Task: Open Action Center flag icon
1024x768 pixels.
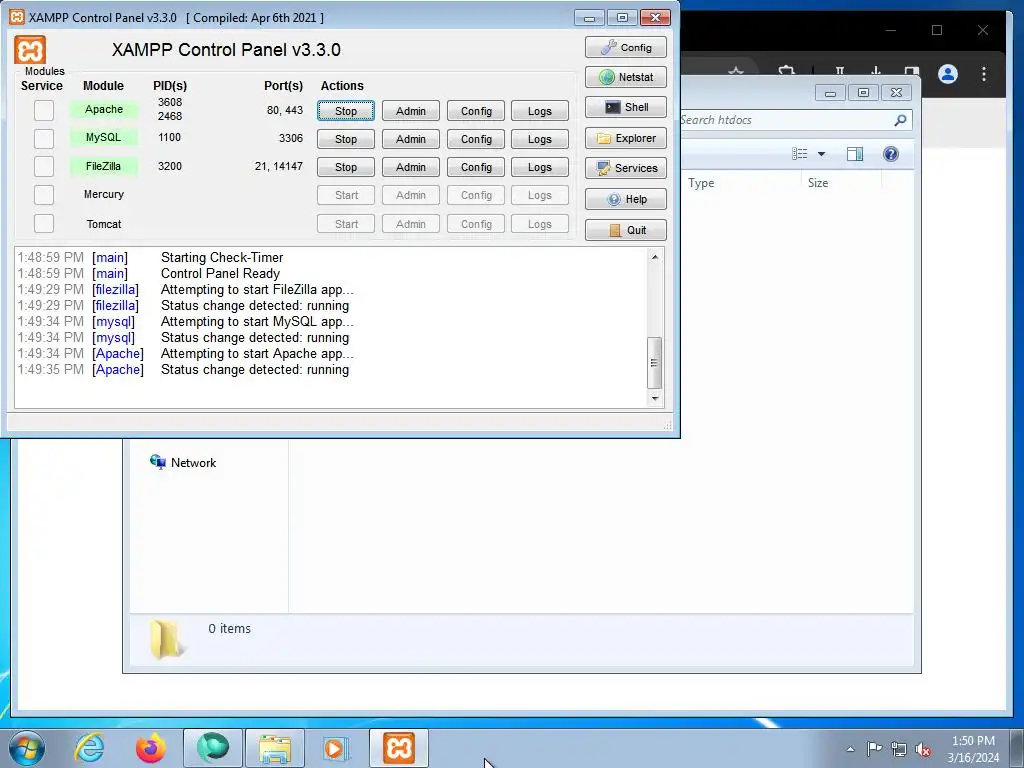Action: pos(874,748)
